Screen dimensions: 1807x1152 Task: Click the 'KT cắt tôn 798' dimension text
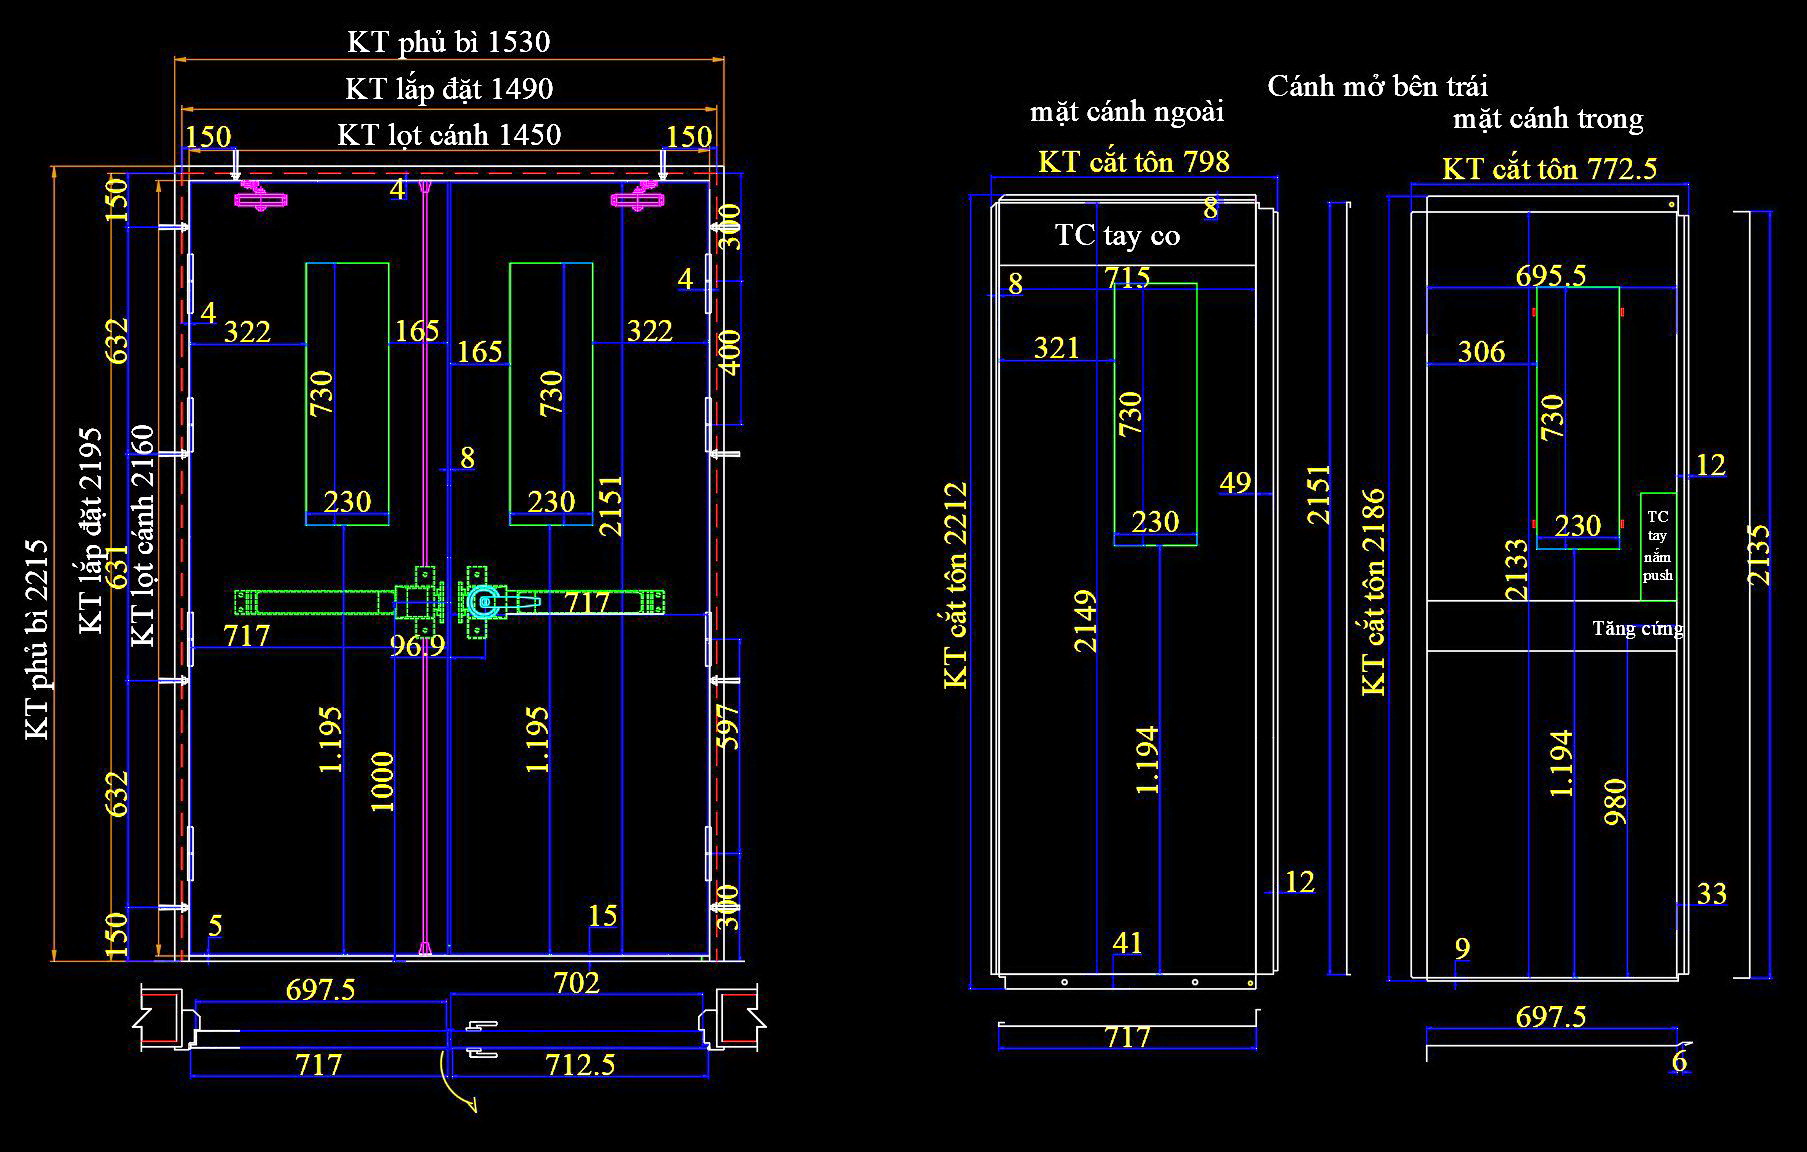1133,162
